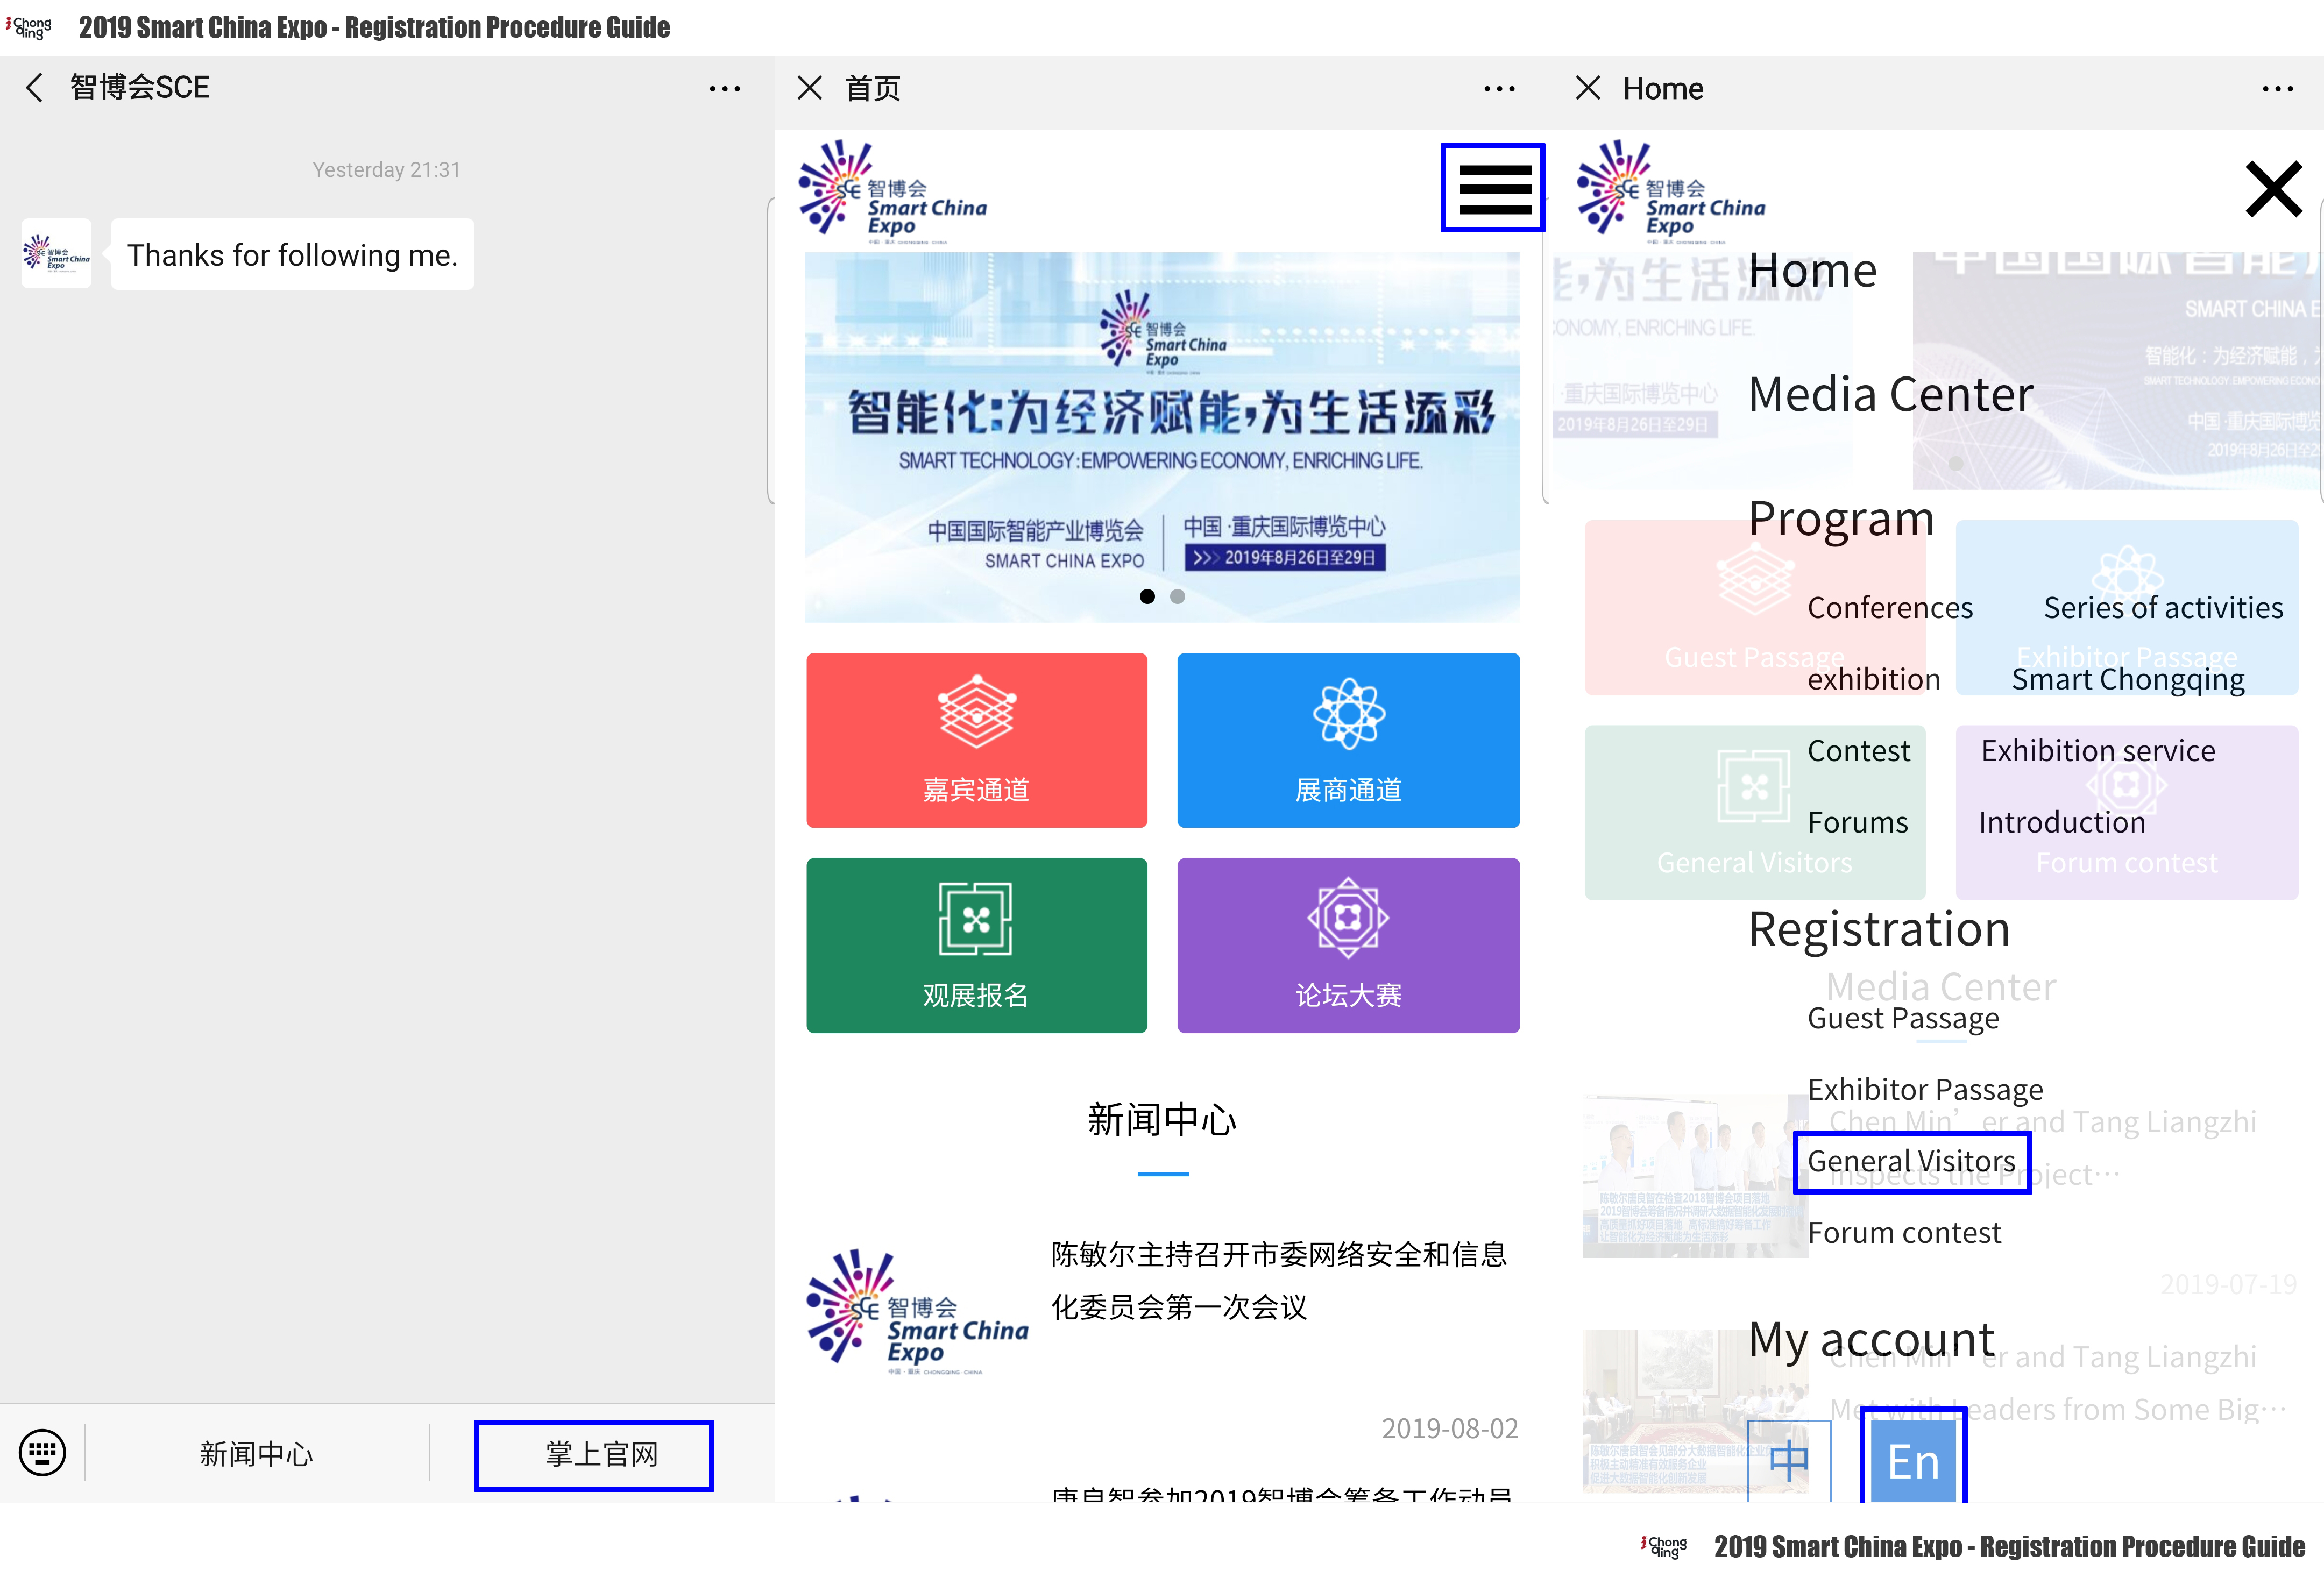Viewport: 2324px width, 1592px height.
Task: Select My account in overlay menu
Action: pyautogui.click(x=1871, y=1340)
